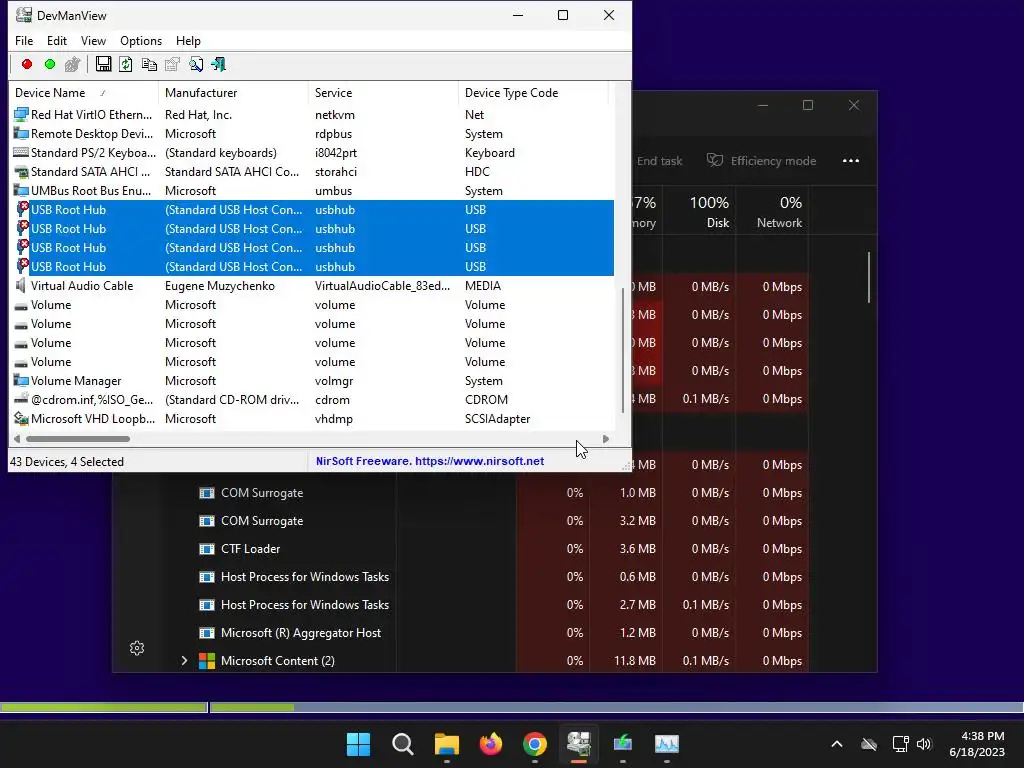
Task: Select the @cdrom.inf CD-ROM device row
Action: click(313, 400)
